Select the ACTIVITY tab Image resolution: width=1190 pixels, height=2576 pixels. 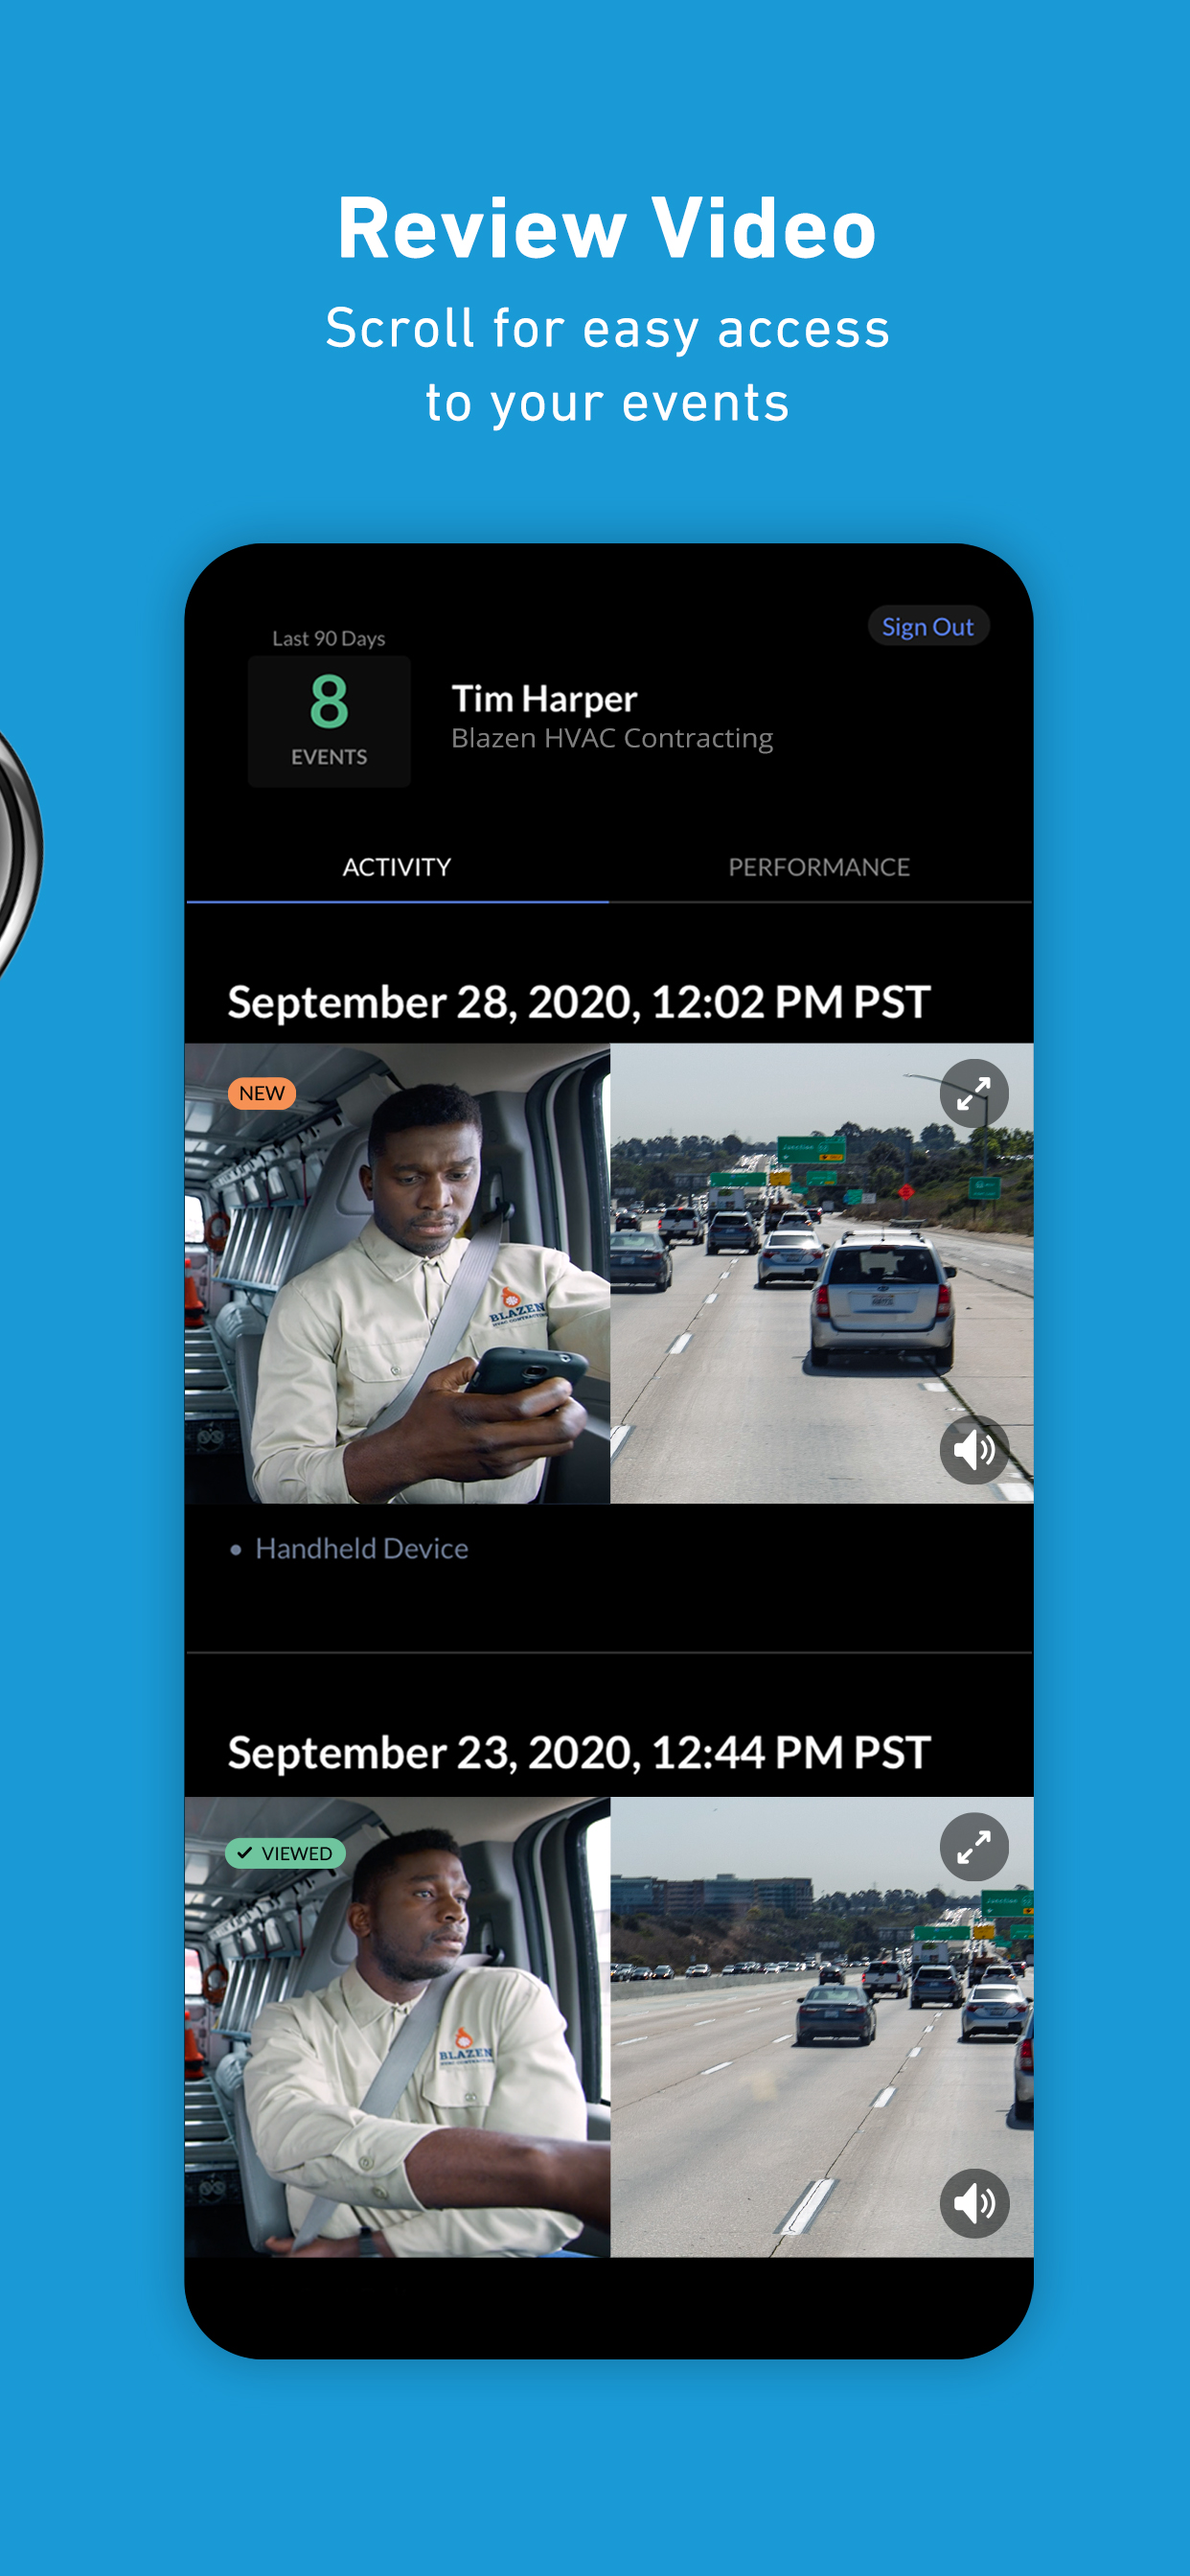click(397, 867)
